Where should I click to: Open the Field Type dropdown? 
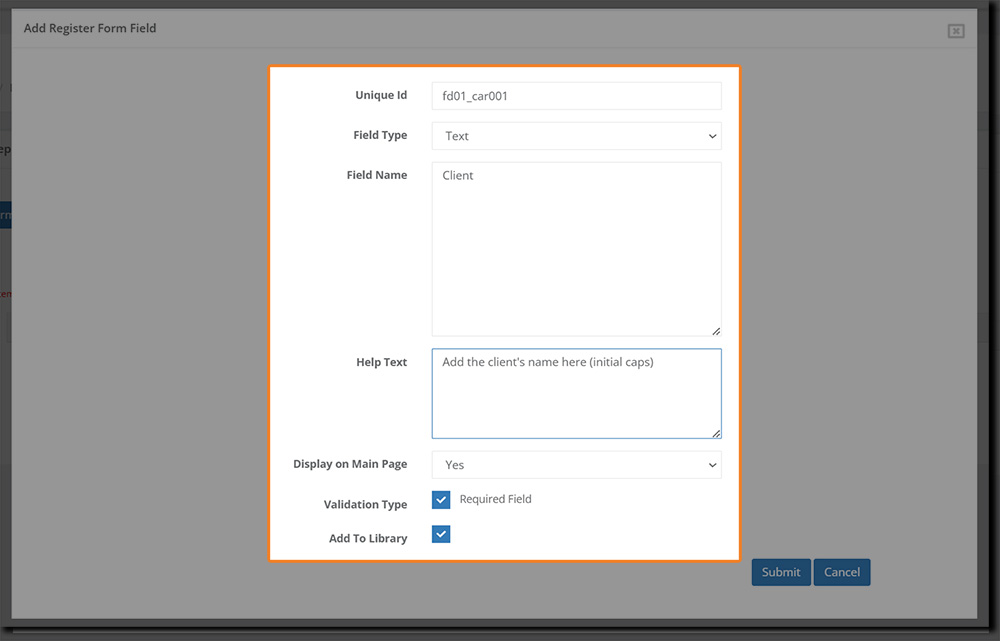coord(576,136)
